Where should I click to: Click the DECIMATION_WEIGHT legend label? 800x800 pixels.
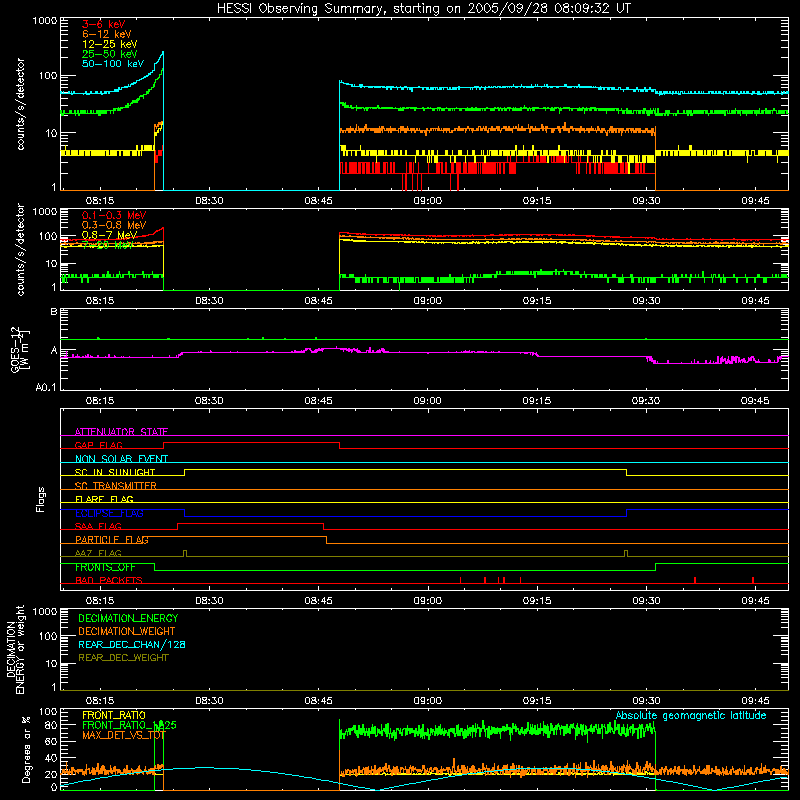coord(127,631)
